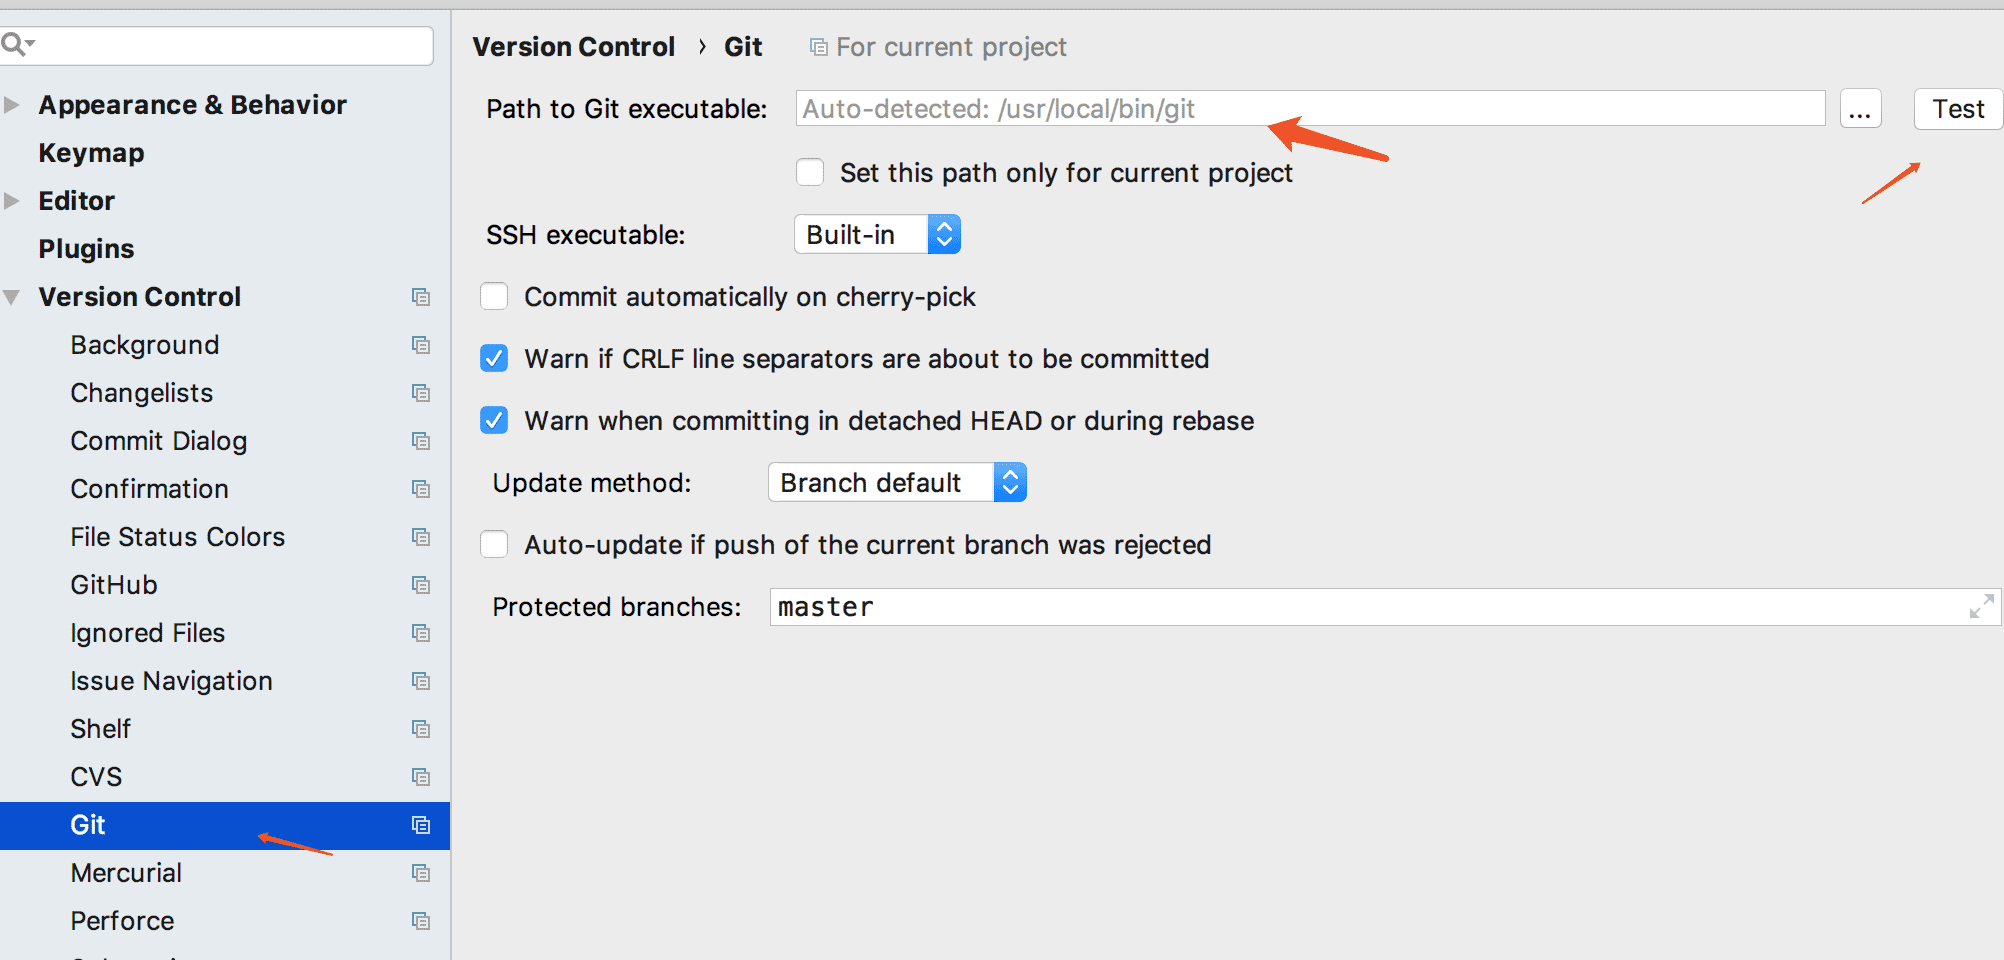Click the Path to Git executable field
The height and width of the screenshot is (960, 2004).
tap(1310, 108)
